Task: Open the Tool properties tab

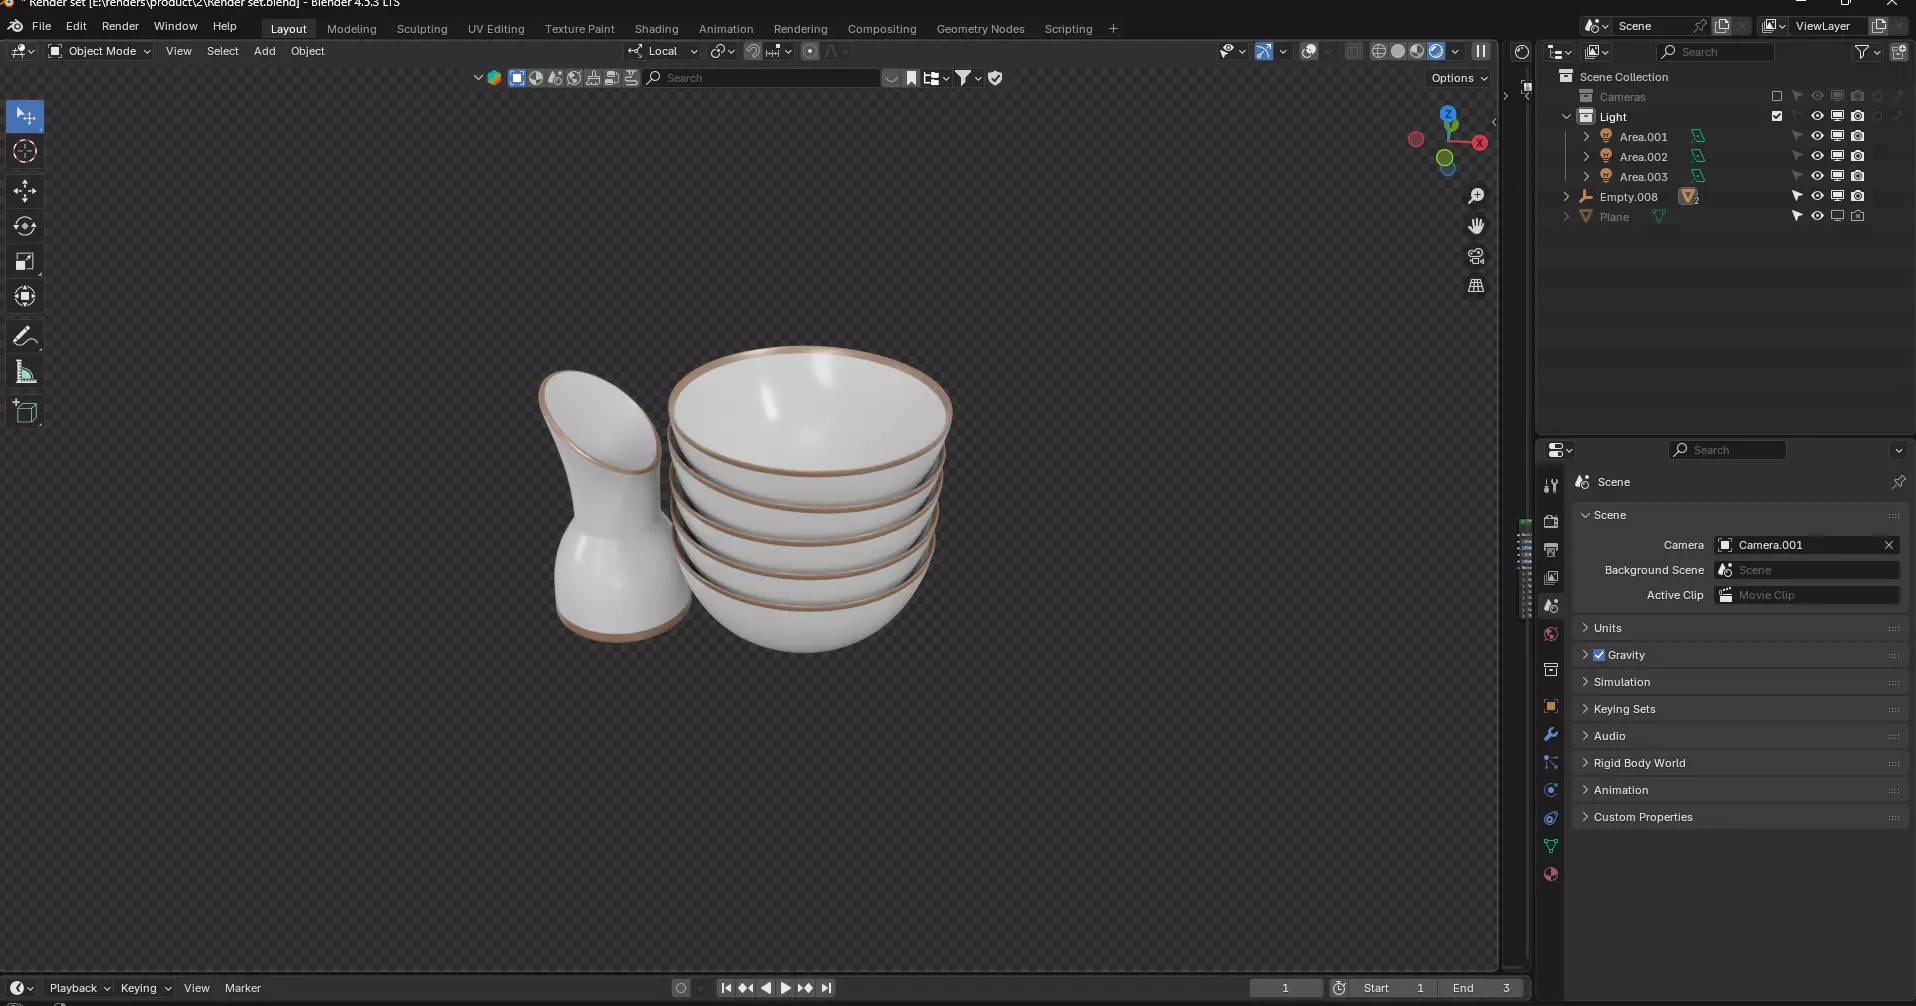Action: point(1551,486)
